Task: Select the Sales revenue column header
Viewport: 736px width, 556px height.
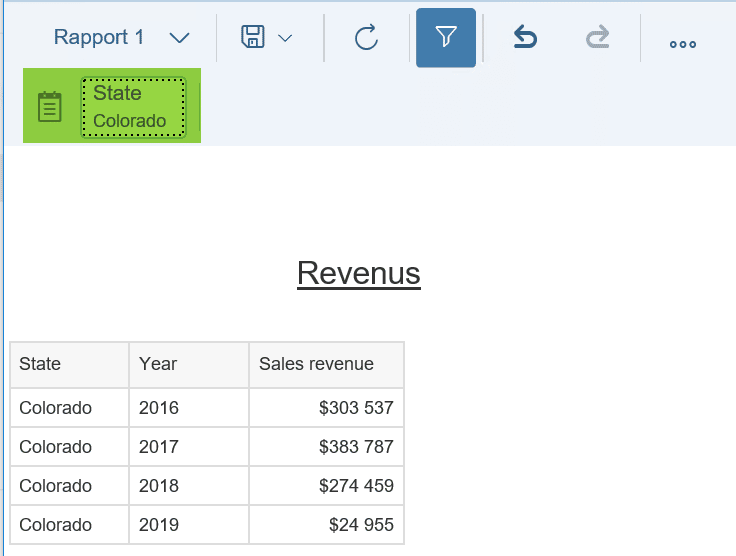Action: 326,365
